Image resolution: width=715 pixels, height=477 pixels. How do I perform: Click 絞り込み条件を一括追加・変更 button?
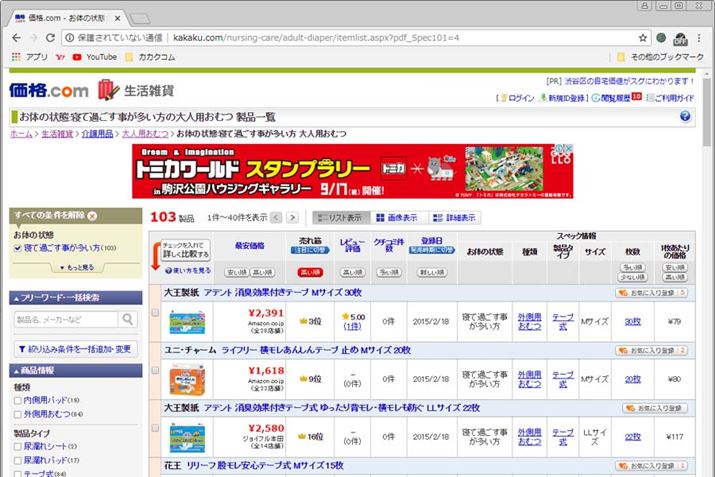click(x=76, y=349)
